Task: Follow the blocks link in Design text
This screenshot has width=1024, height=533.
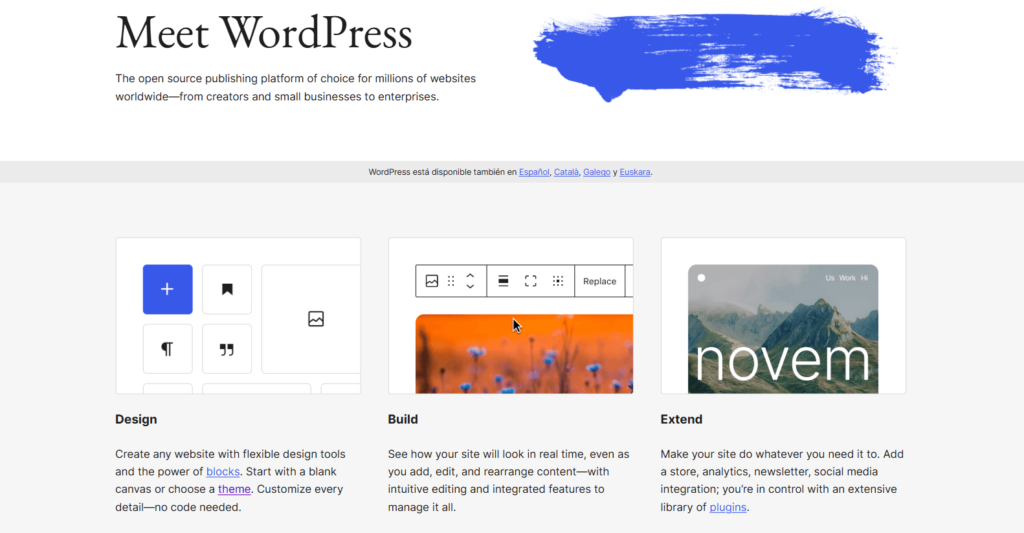Action: coord(223,472)
